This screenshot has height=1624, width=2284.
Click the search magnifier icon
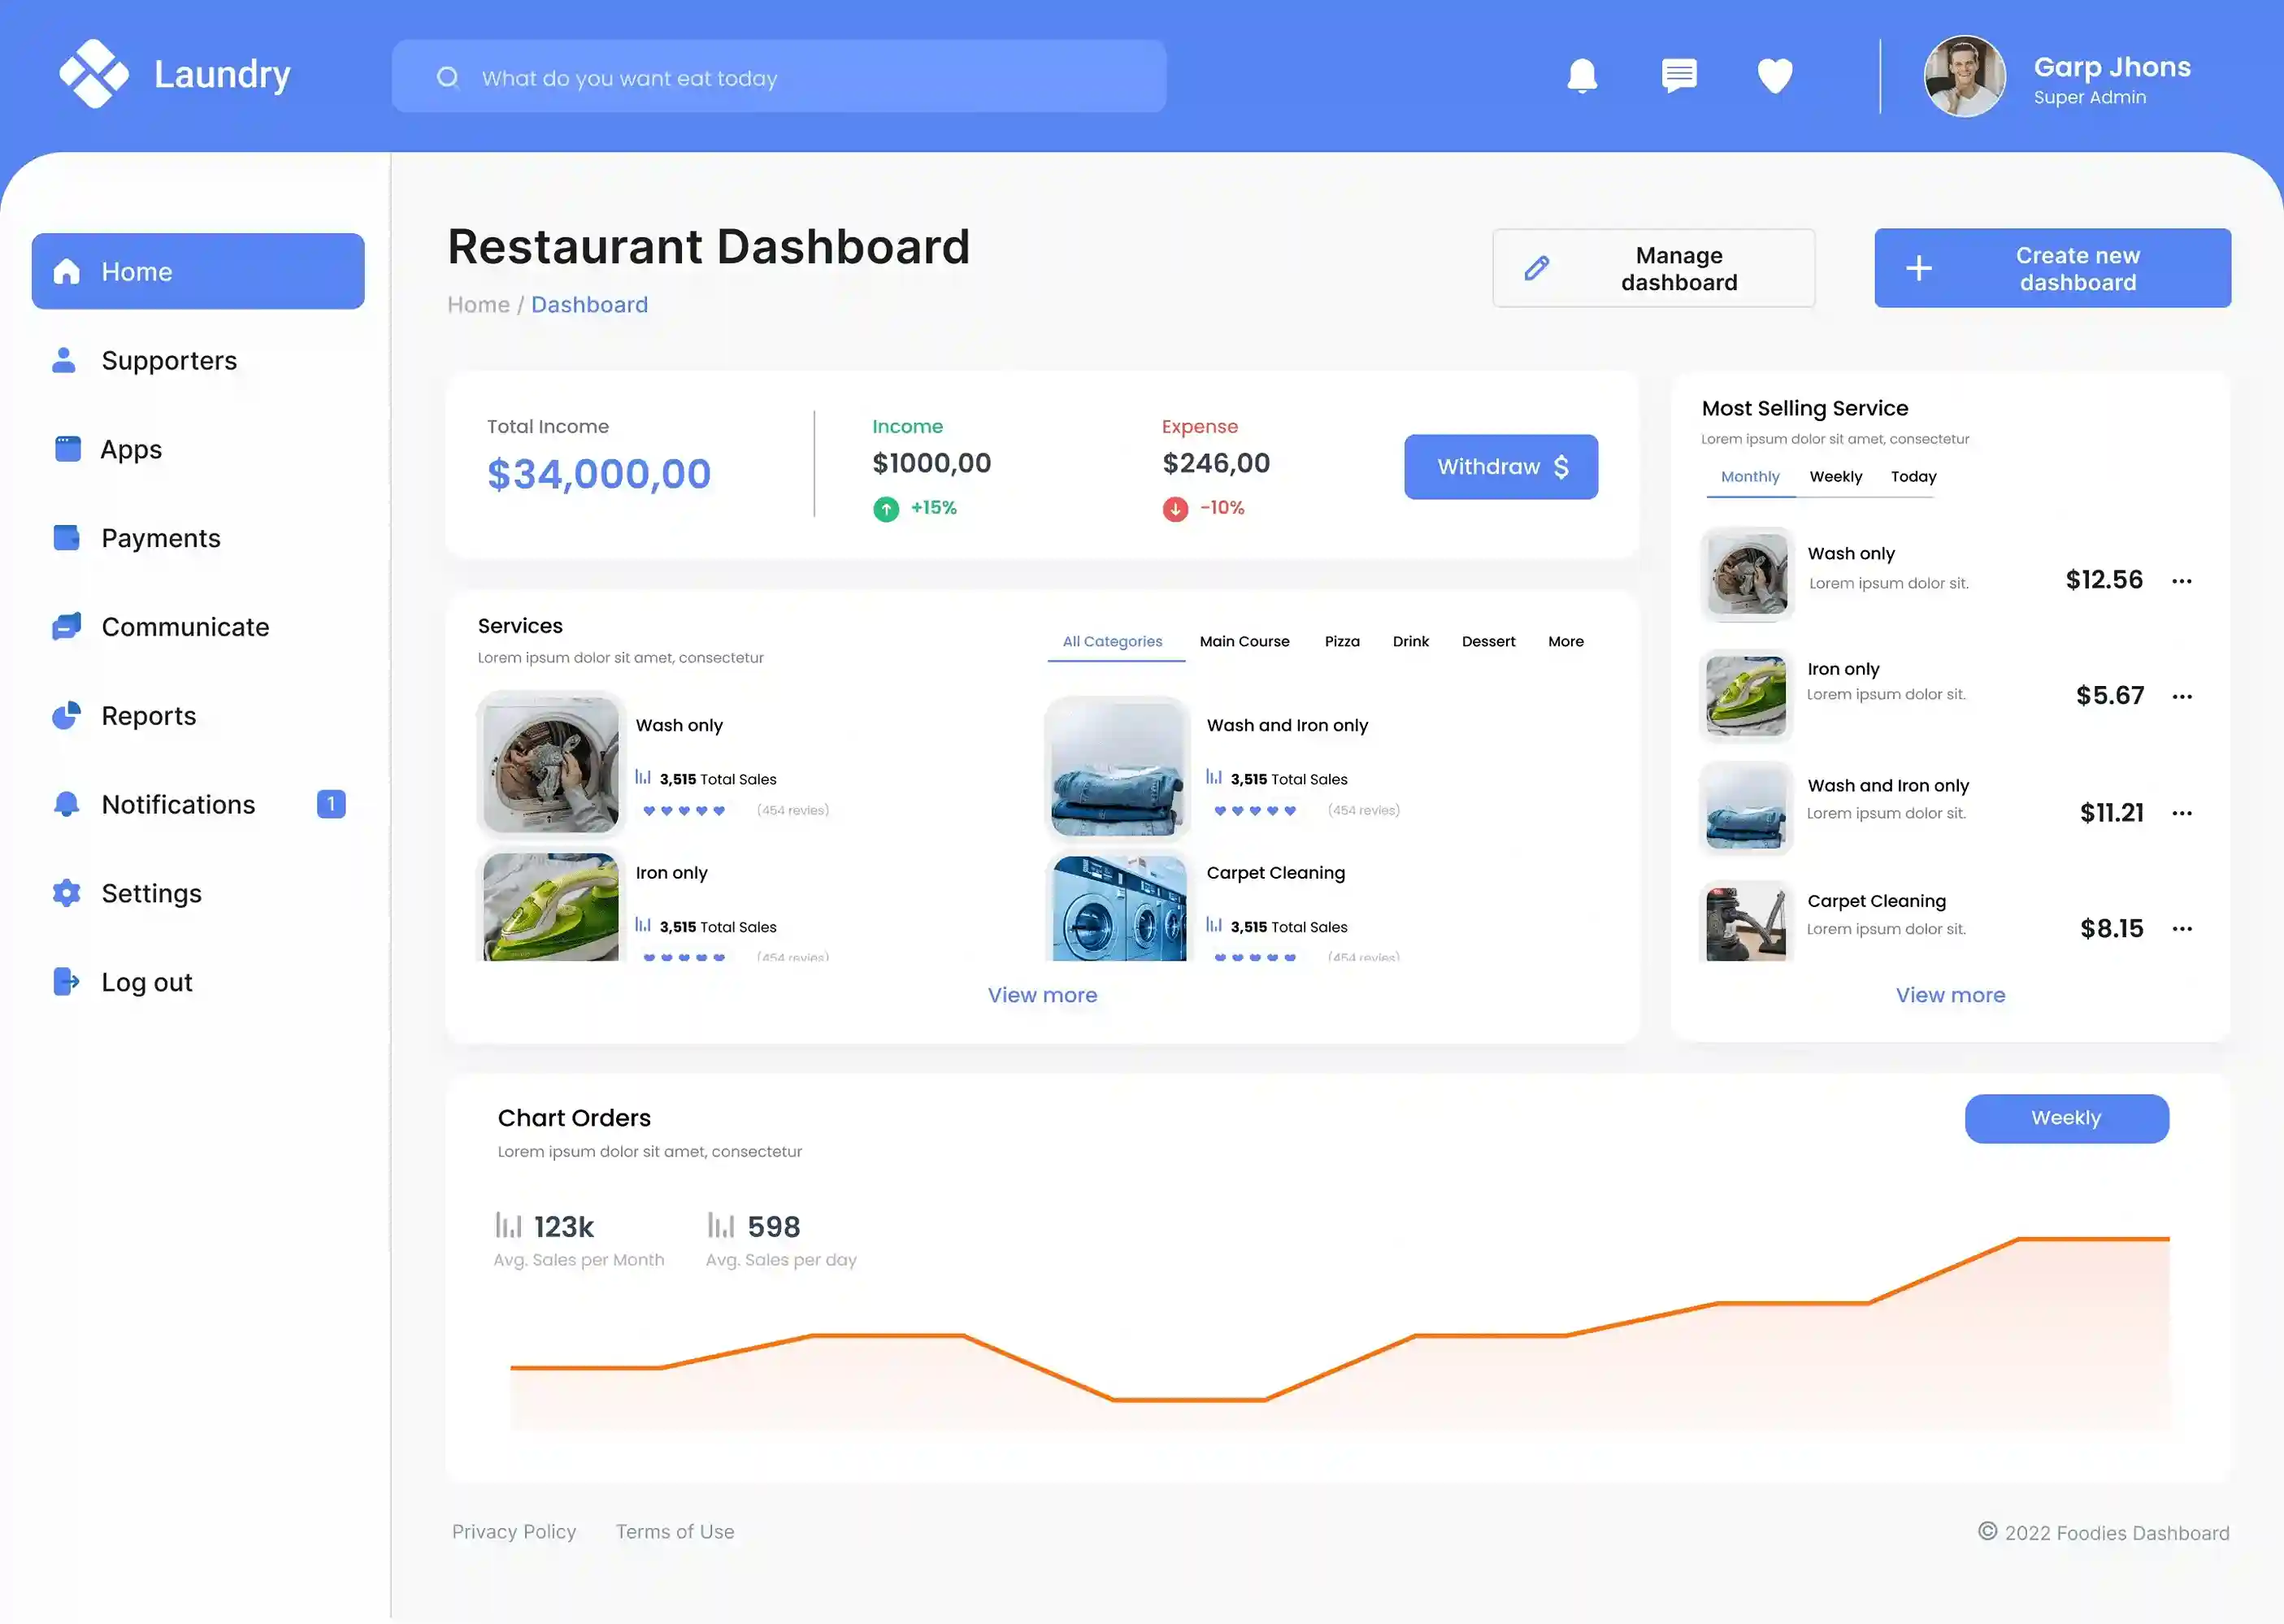pyautogui.click(x=447, y=77)
